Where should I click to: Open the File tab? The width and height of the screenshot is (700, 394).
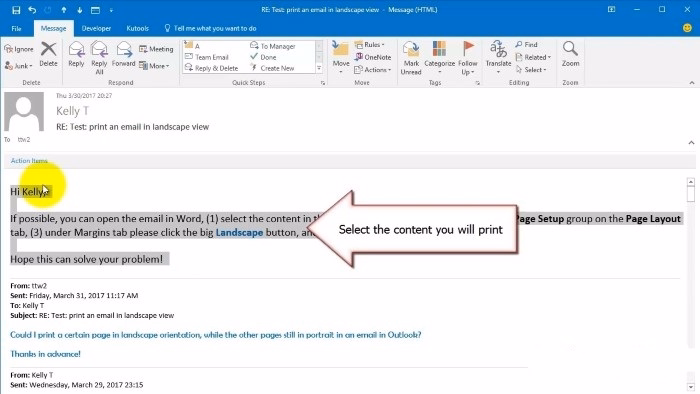pyautogui.click(x=17, y=28)
